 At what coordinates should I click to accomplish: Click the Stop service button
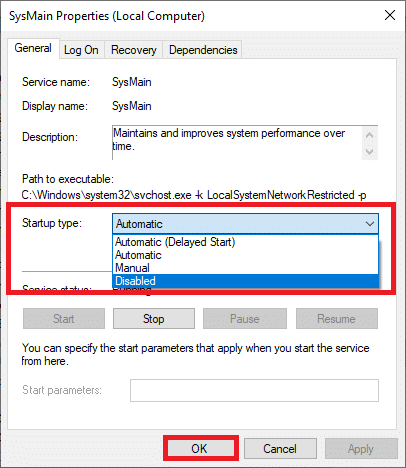pos(154,319)
